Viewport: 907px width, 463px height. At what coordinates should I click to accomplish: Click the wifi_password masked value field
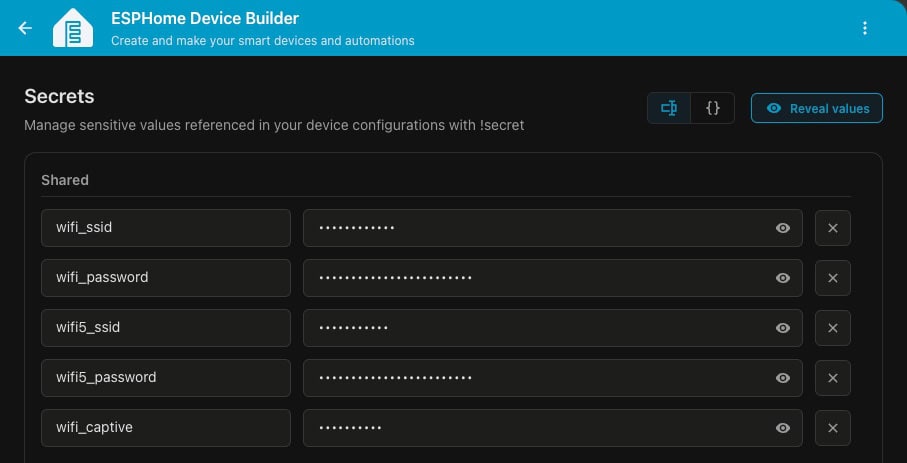(552, 278)
